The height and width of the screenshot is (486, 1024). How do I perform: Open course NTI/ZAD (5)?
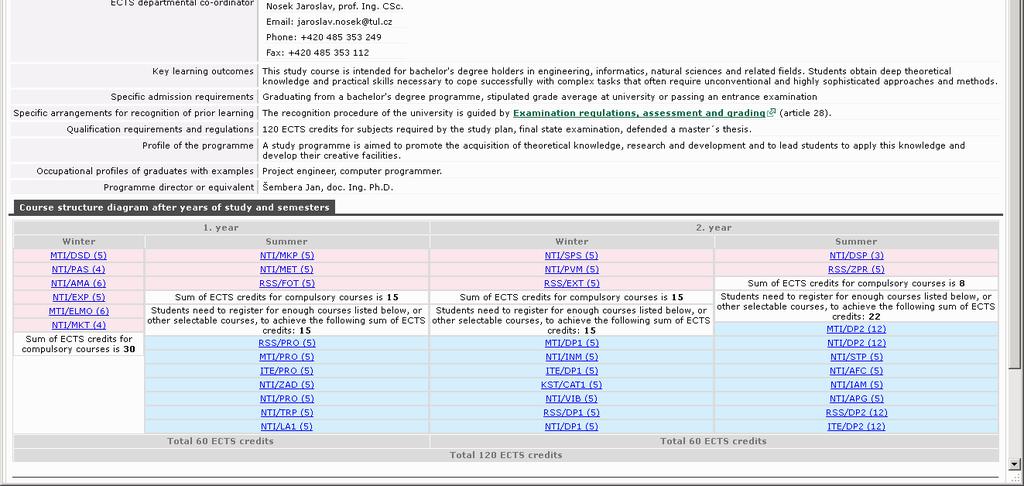click(287, 385)
